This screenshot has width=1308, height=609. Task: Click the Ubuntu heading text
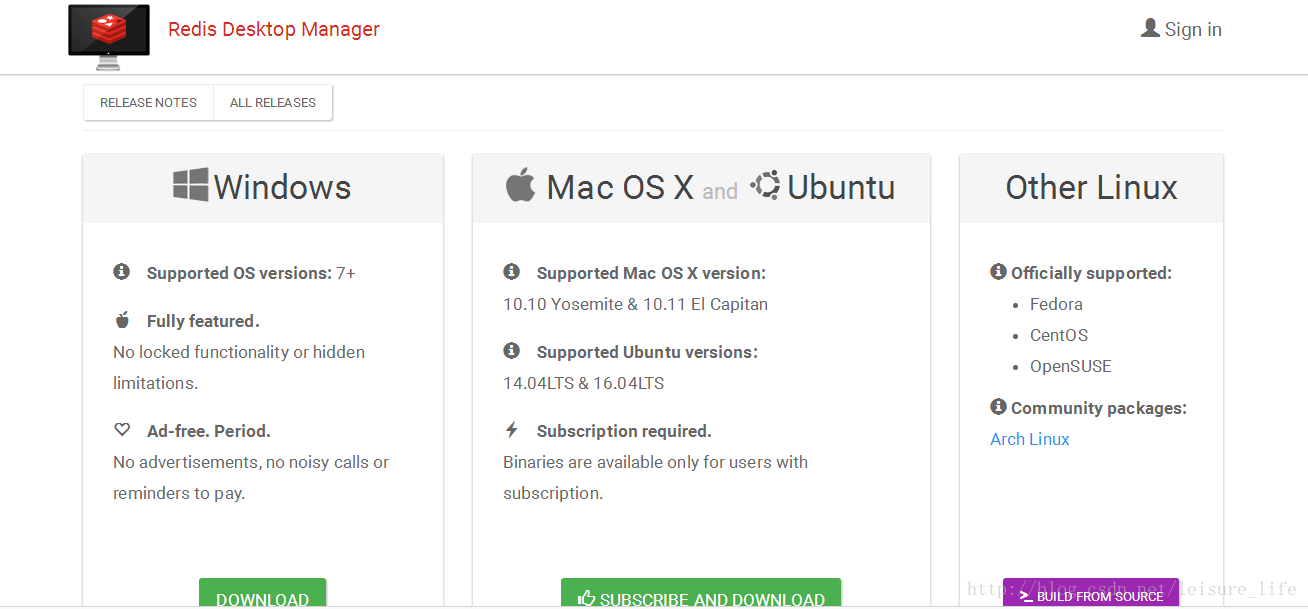[841, 187]
